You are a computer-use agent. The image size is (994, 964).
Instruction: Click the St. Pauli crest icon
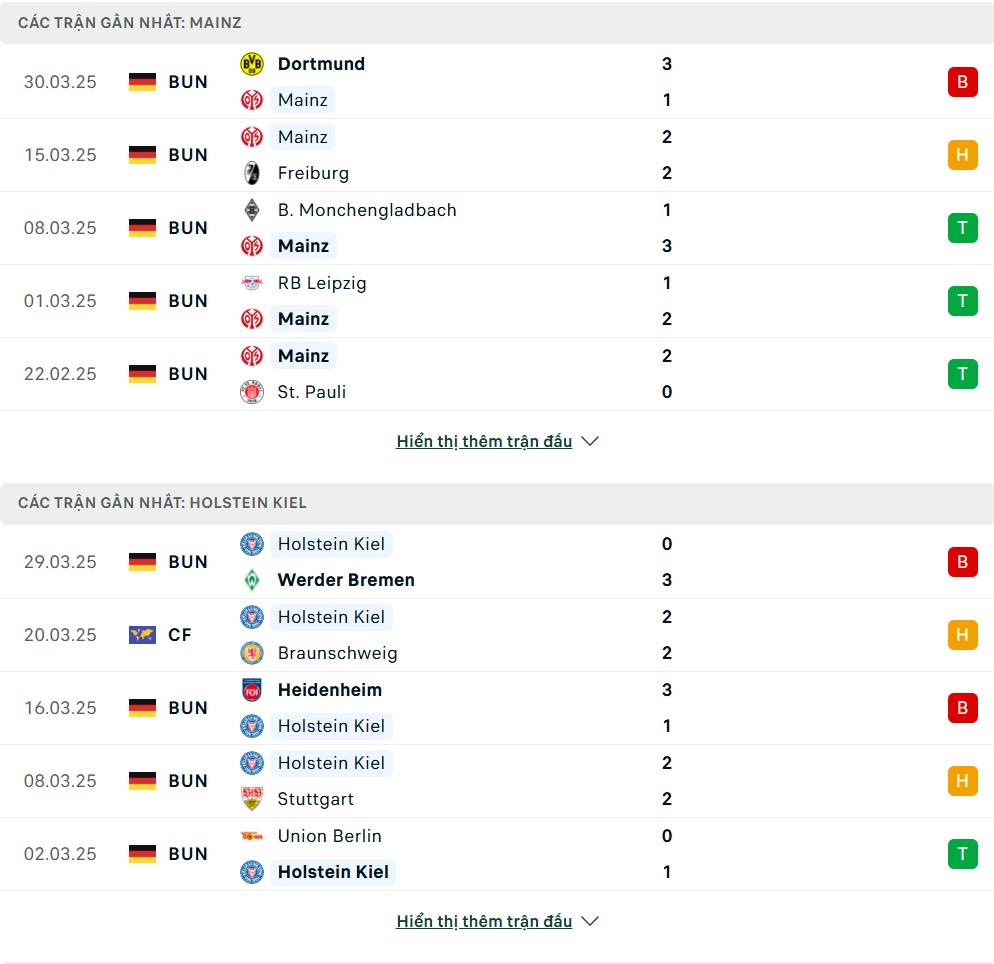coord(252,392)
